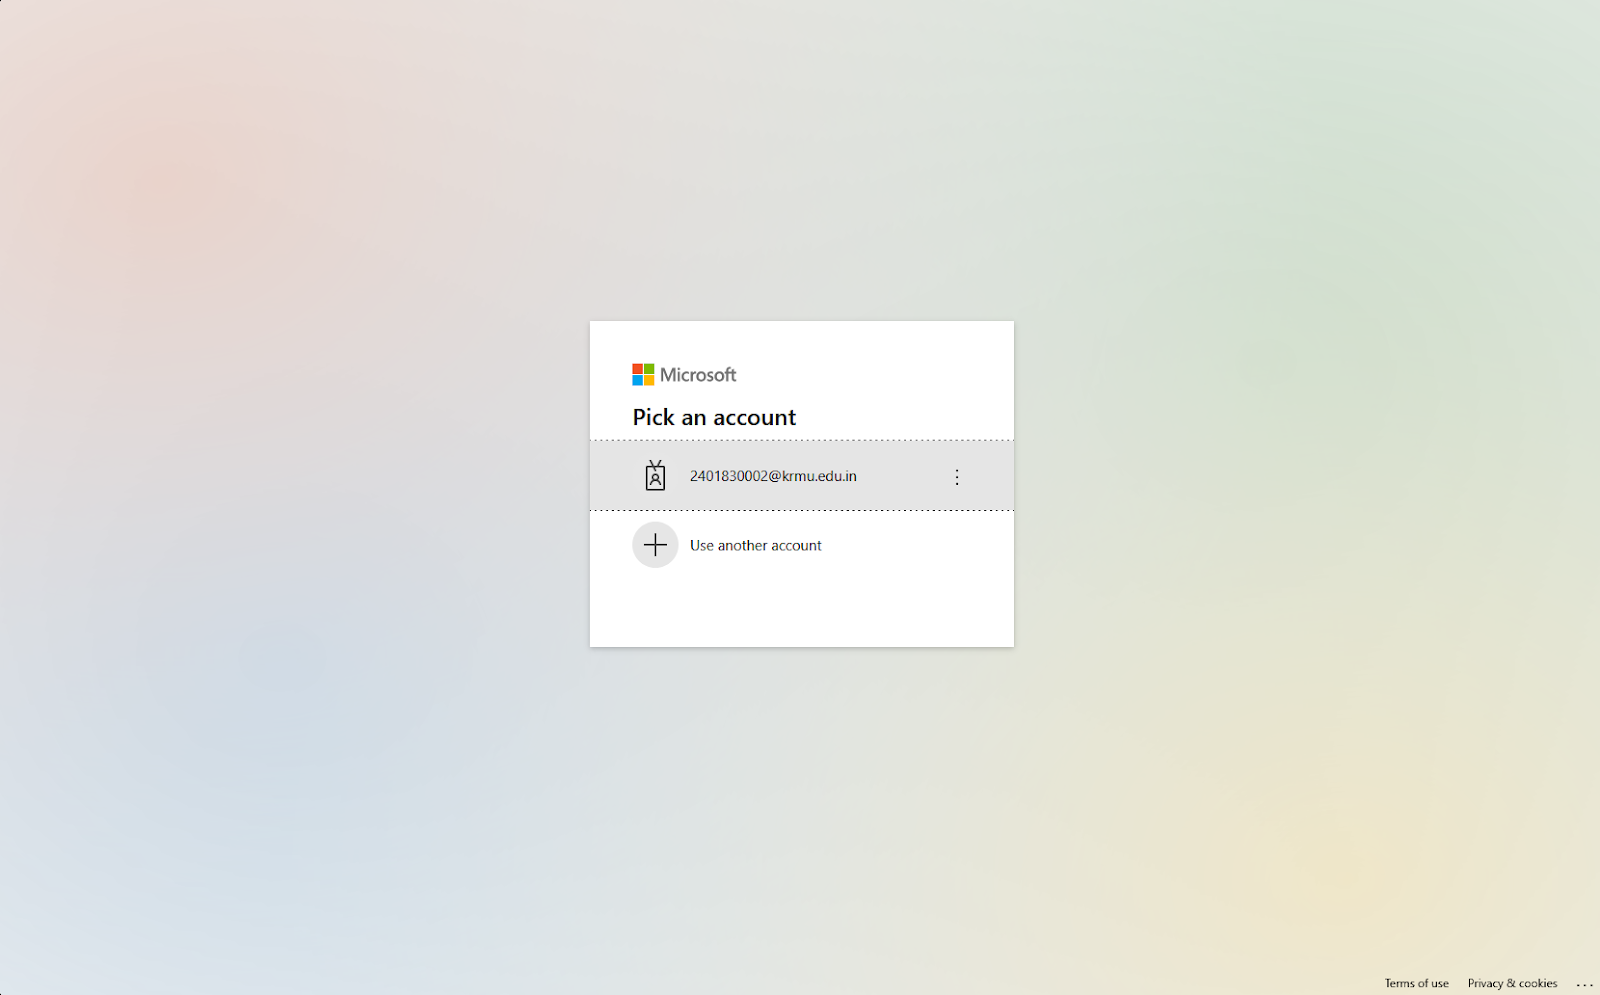Image resolution: width=1600 pixels, height=995 pixels.
Task: Click the Use another account label text
Action: (755, 544)
